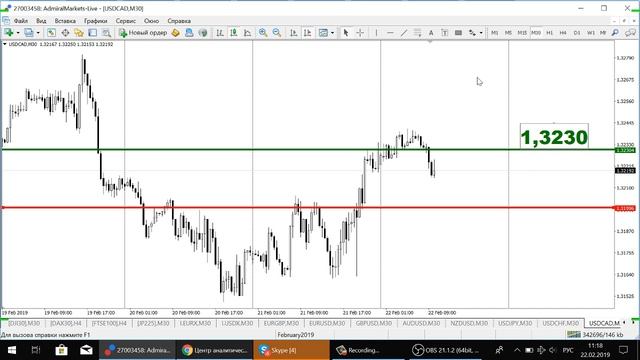The image size is (640, 360).
Task: Open the Файл menu
Action: click(21, 21)
